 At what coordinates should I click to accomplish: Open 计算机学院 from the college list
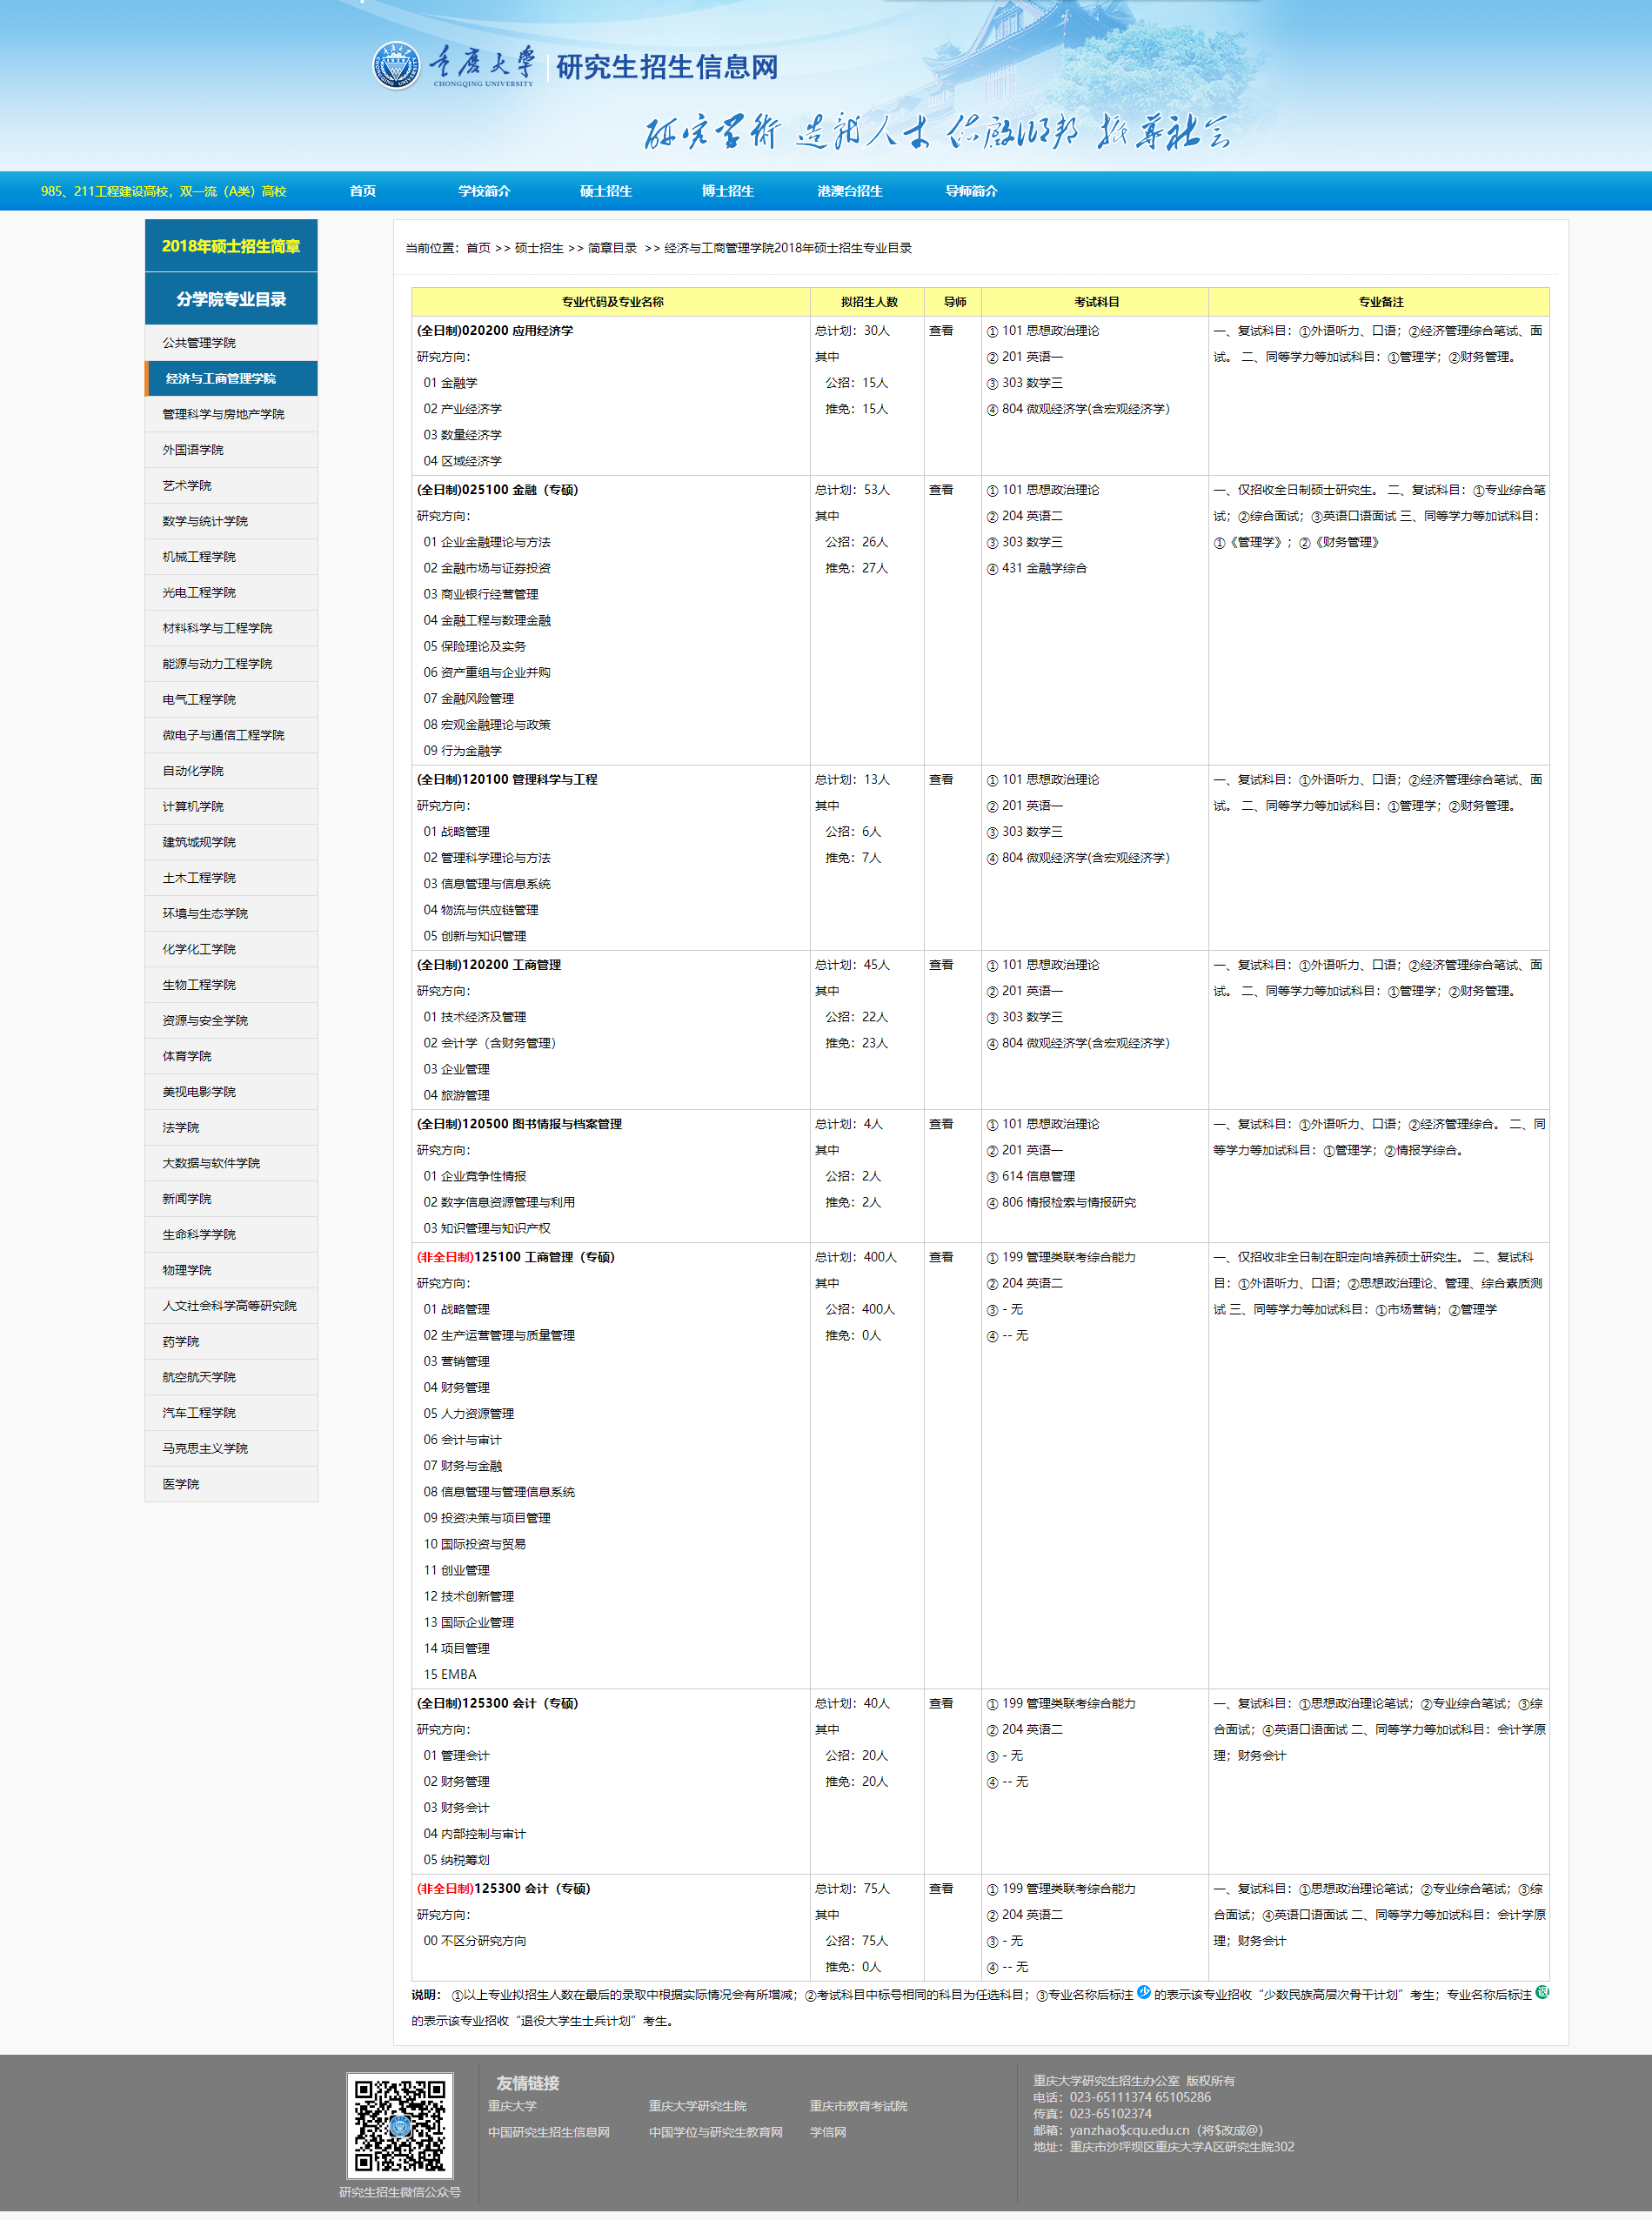[x=193, y=807]
